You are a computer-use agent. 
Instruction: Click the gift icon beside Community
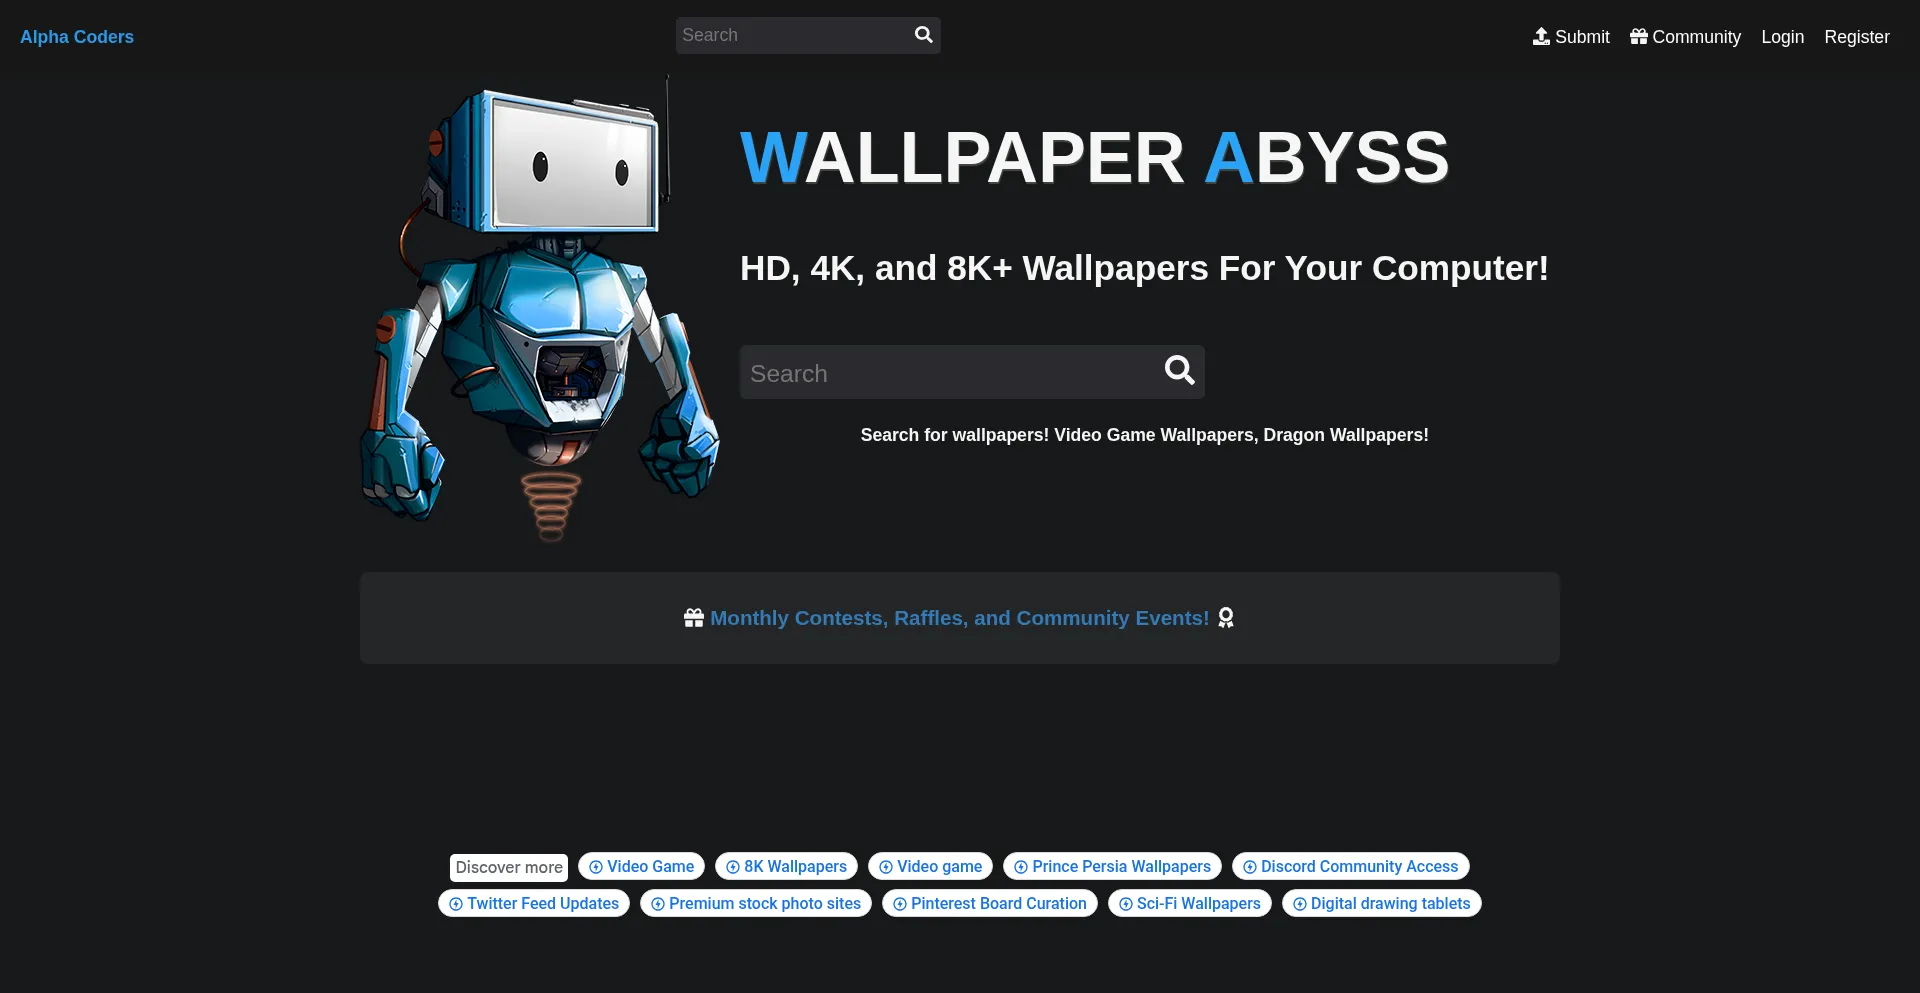(1639, 36)
